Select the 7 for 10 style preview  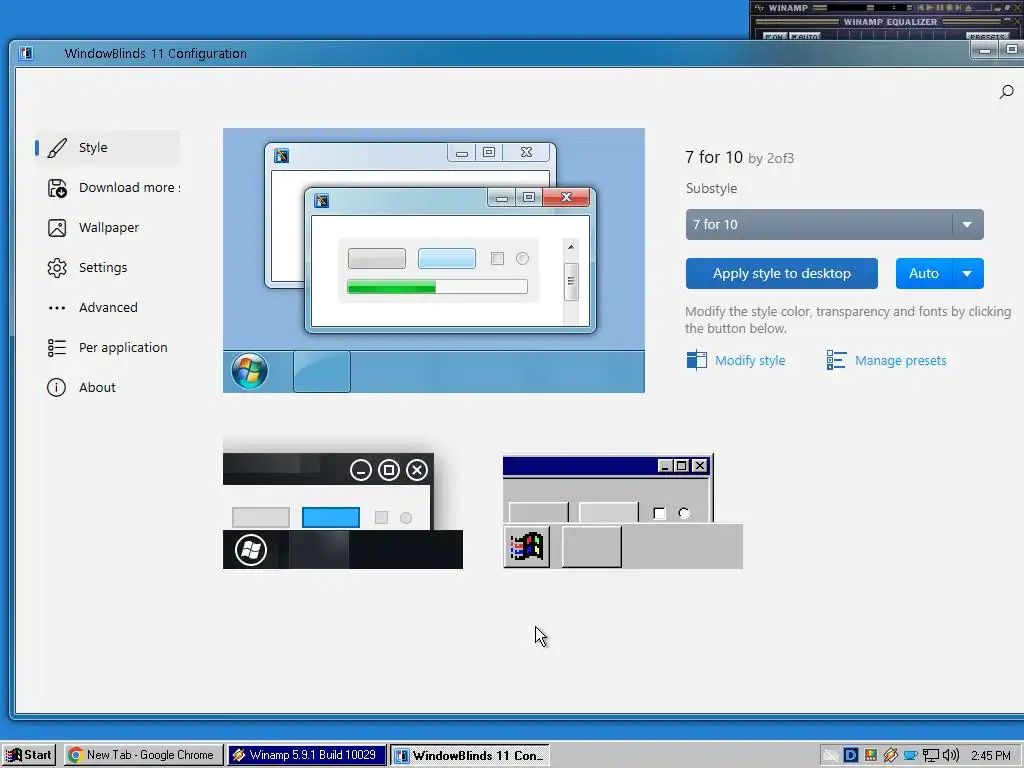[x=434, y=261]
